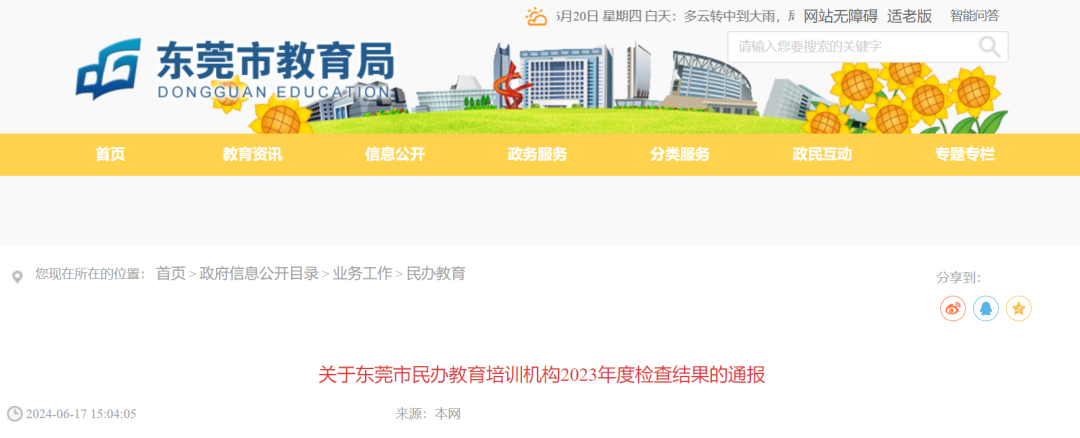Focus the keyword search input field
Image resolution: width=1080 pixels, height=438 pixels.
[x=854, y=47]
